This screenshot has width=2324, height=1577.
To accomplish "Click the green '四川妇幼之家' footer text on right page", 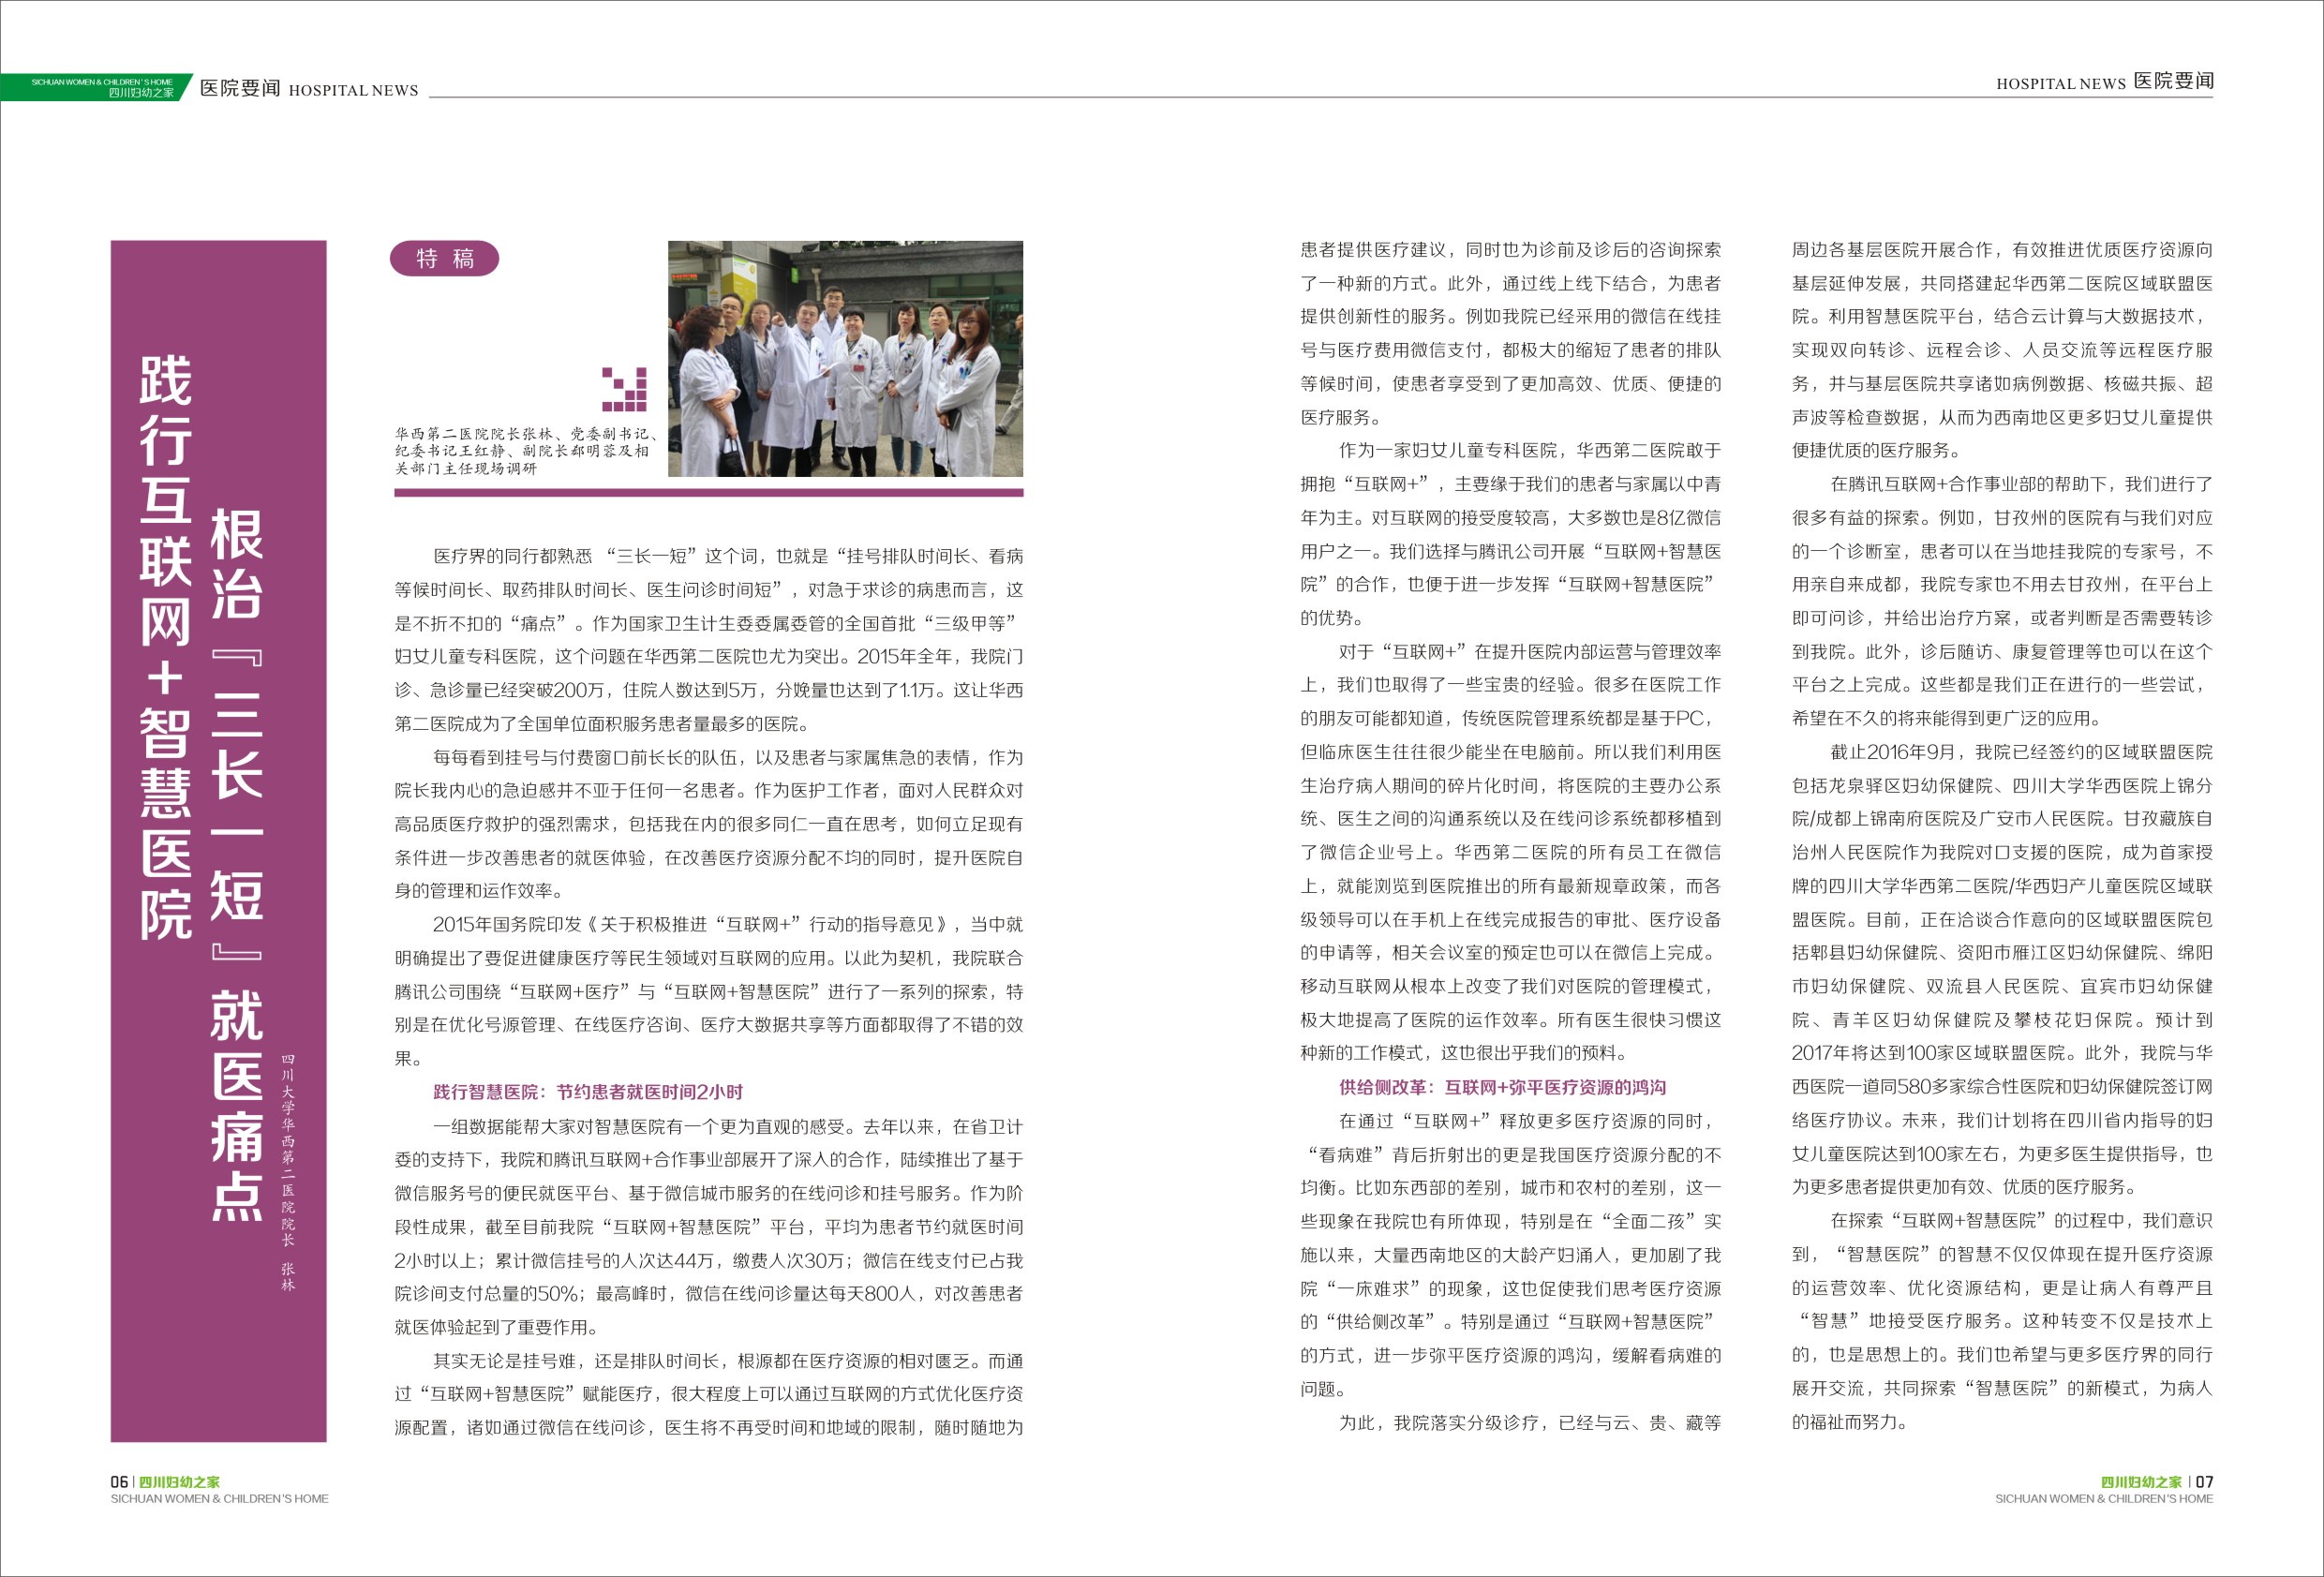I will click(x=2141, y=1482).
